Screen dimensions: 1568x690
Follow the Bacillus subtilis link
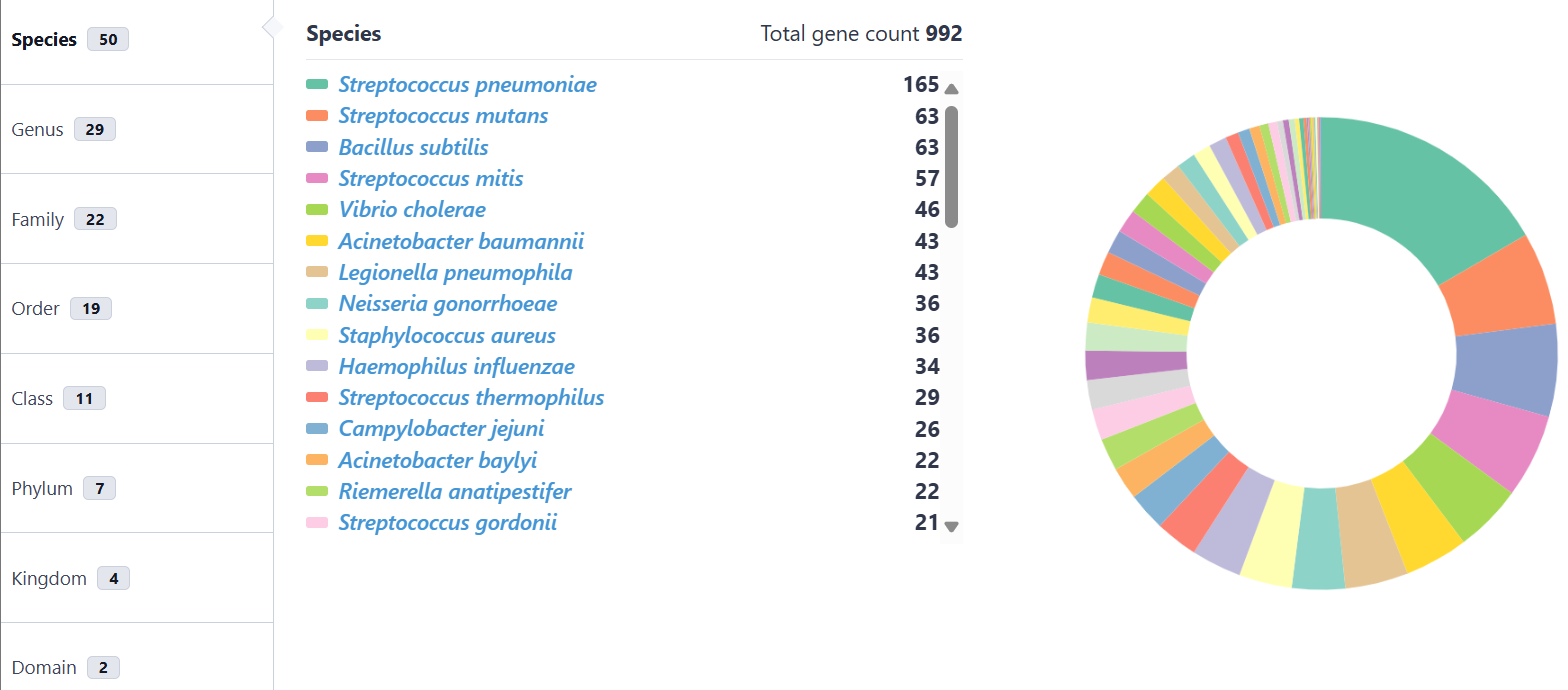pos(413,148)
